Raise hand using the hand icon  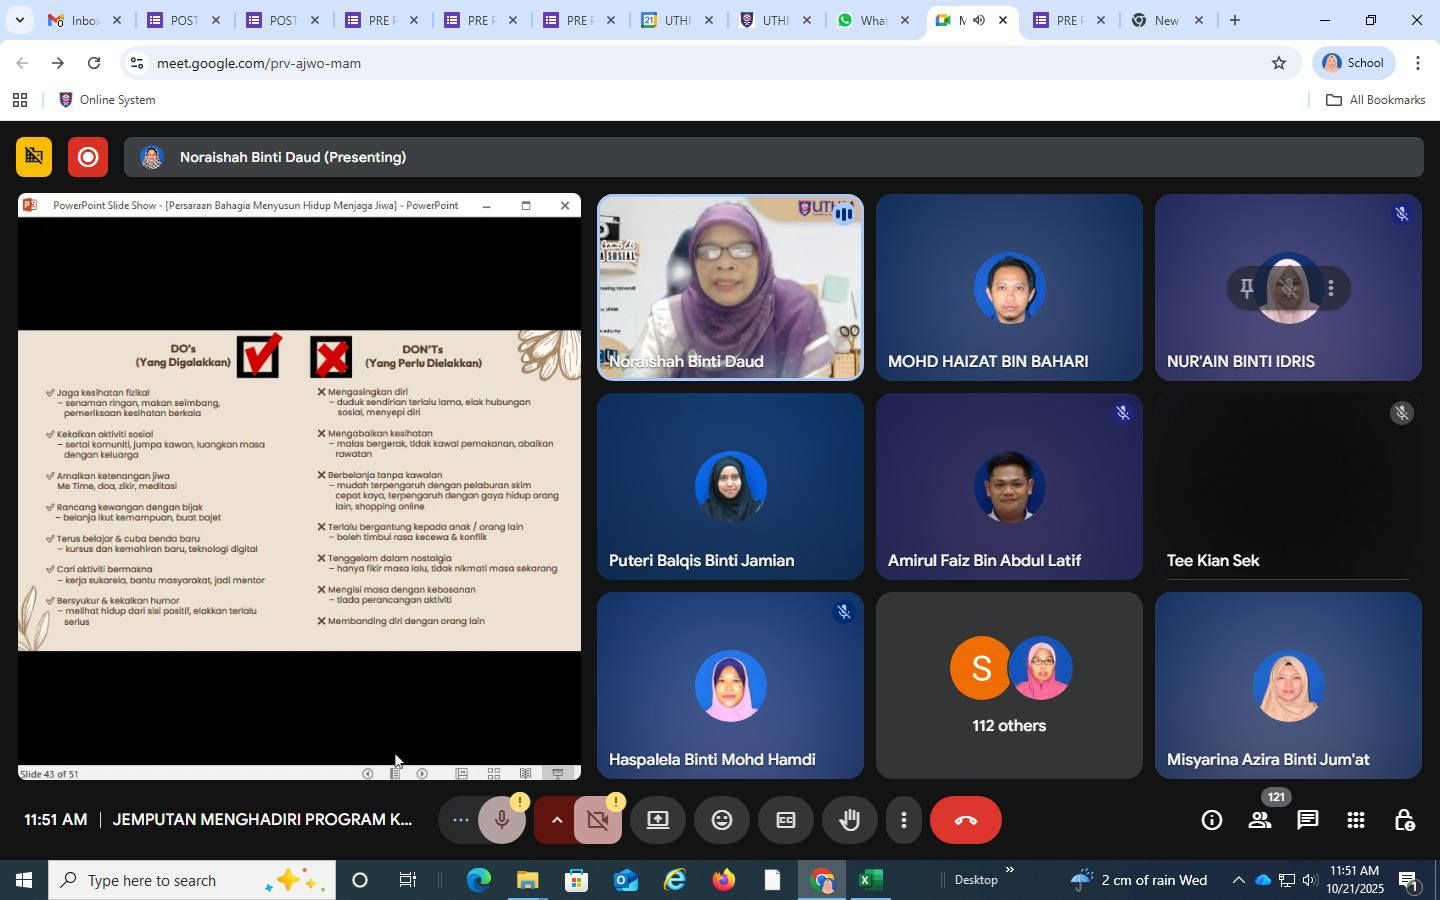[850, 821]
